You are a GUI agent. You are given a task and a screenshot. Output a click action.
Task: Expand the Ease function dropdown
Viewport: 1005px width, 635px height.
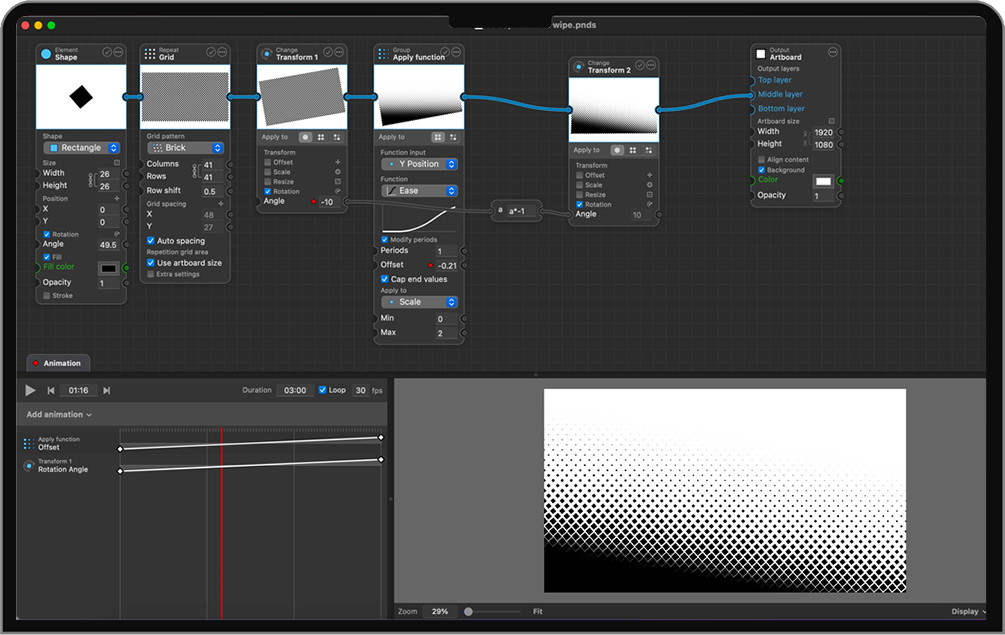(419, 191)
